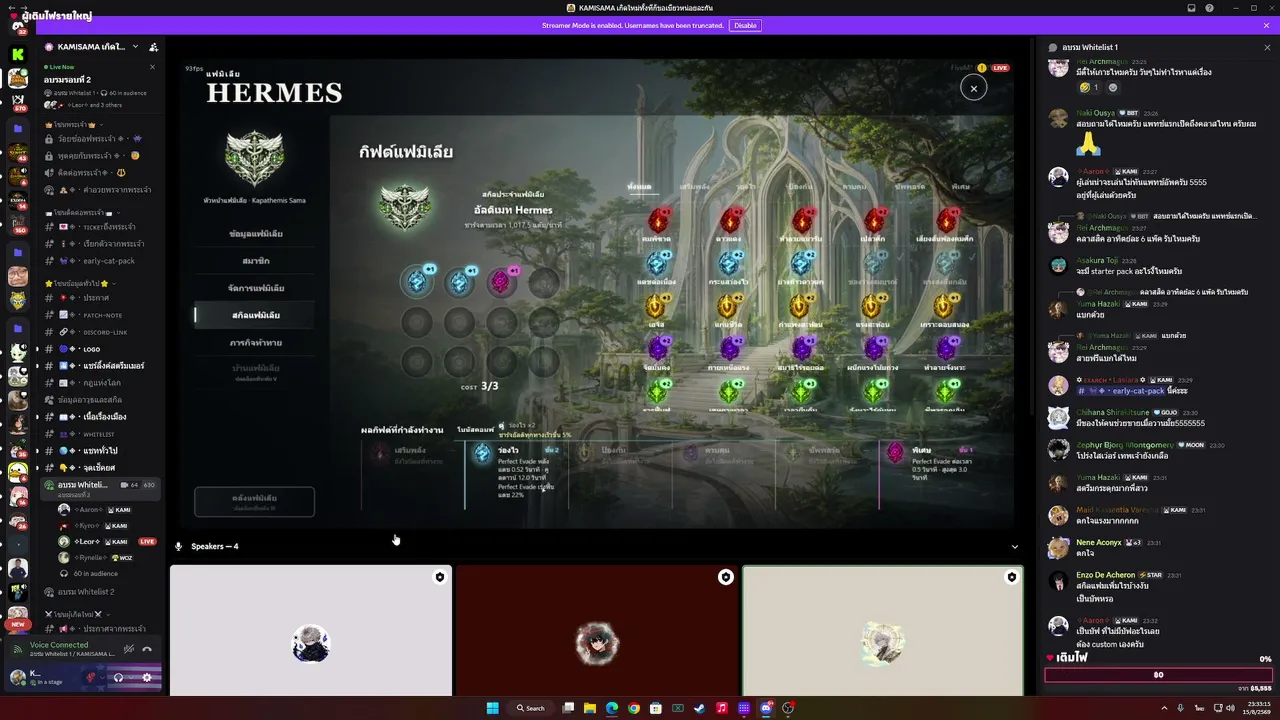Click the third speaker's beige tile
Viewport: 1280px width, 720px height.
(x=883, y=630)
